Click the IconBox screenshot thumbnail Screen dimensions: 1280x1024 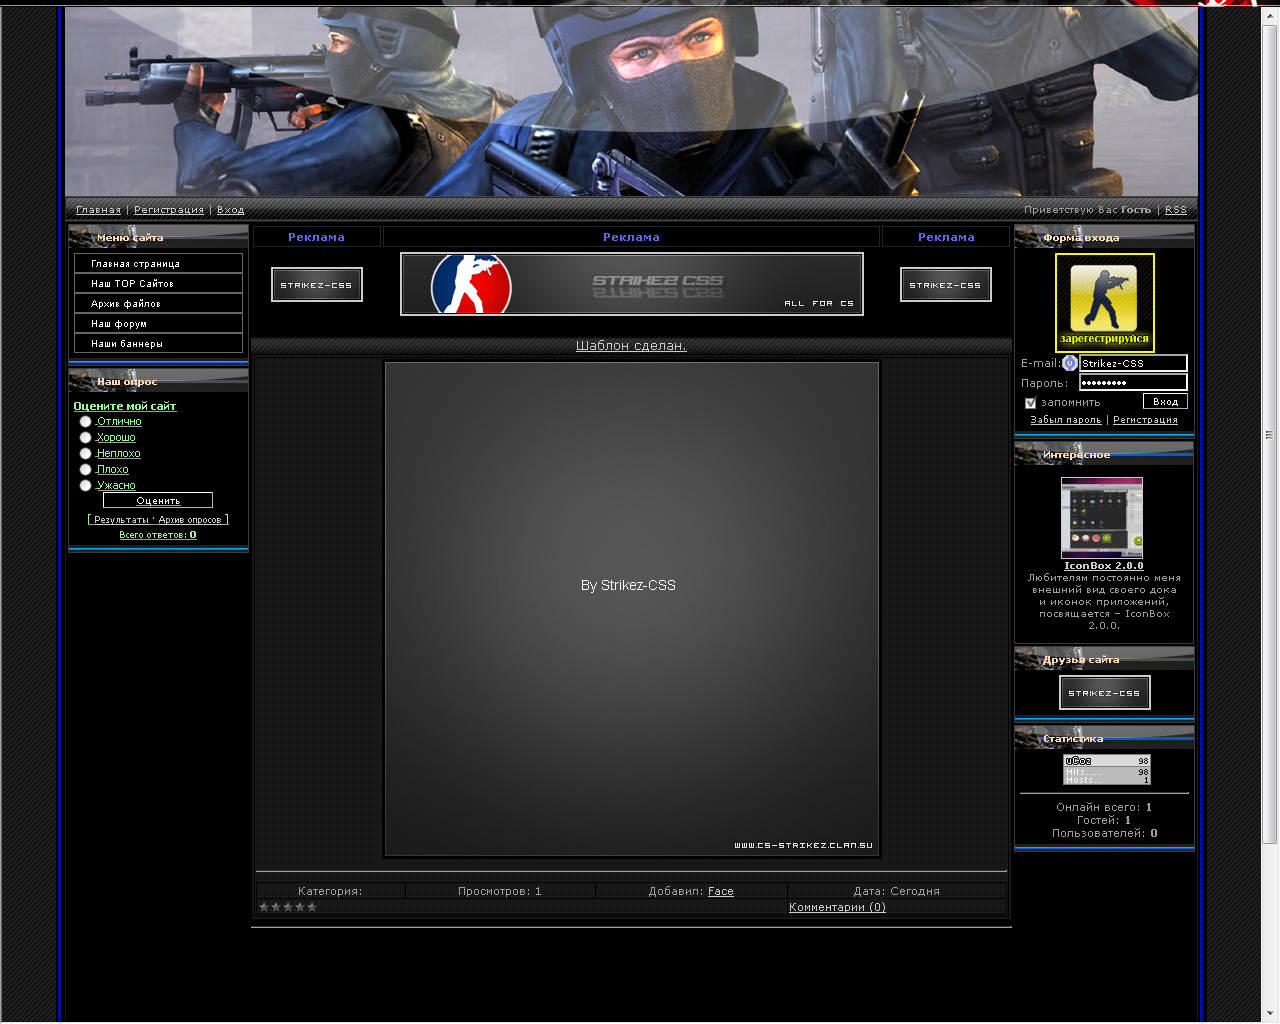[x=1102, y=517]
